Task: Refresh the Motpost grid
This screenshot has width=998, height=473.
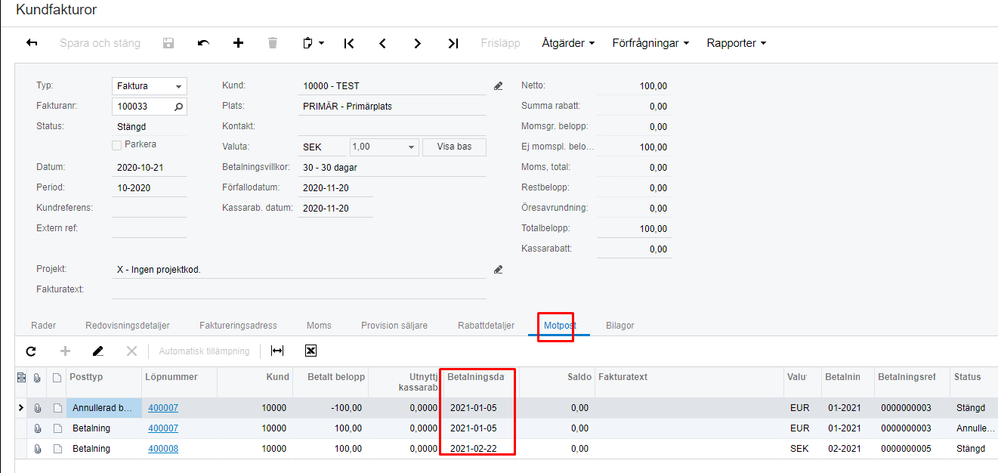Action: pyautogui.click(x=31, y=351)
